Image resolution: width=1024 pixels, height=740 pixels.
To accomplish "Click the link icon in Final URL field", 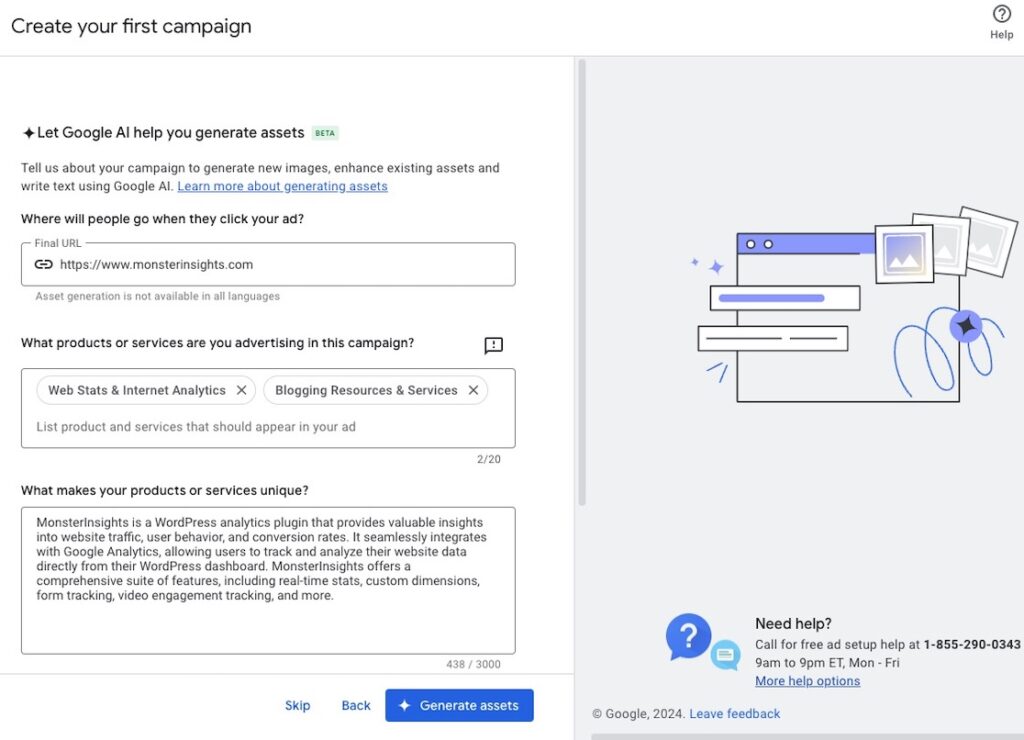I will pyautogui.click(x=43, y=265).
